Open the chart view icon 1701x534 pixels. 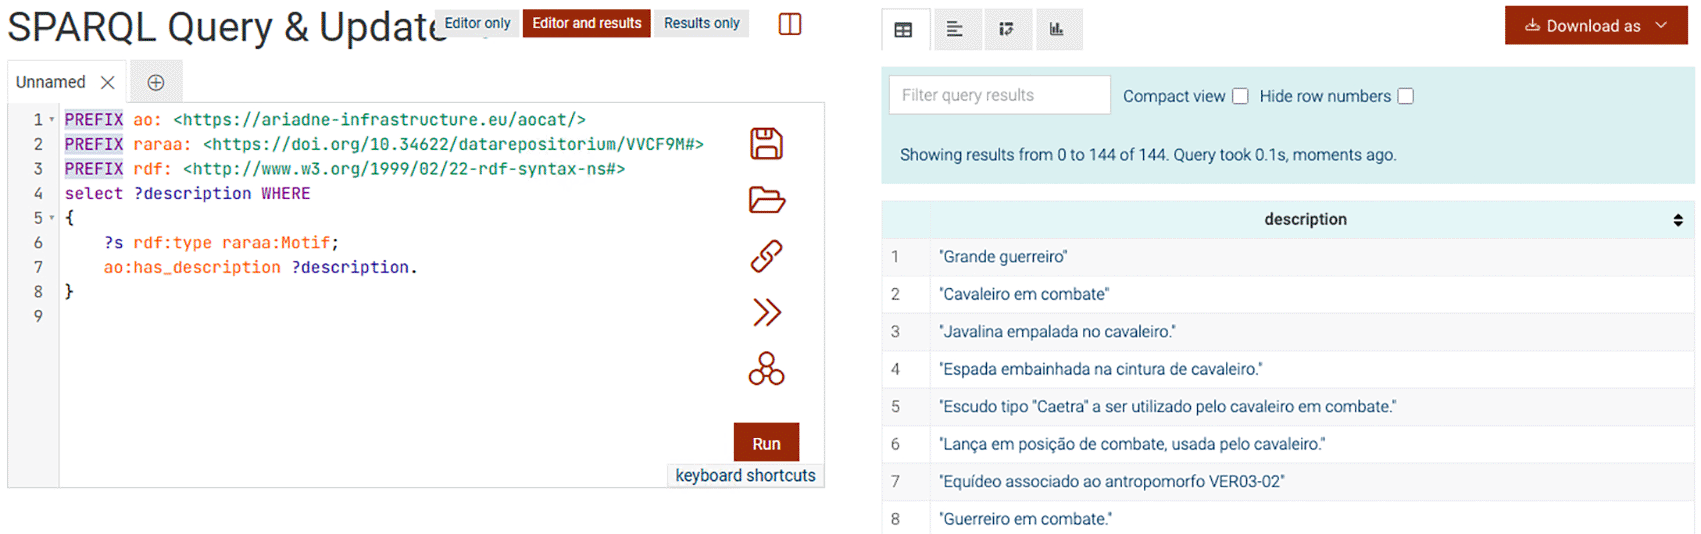pos(1057,30)
